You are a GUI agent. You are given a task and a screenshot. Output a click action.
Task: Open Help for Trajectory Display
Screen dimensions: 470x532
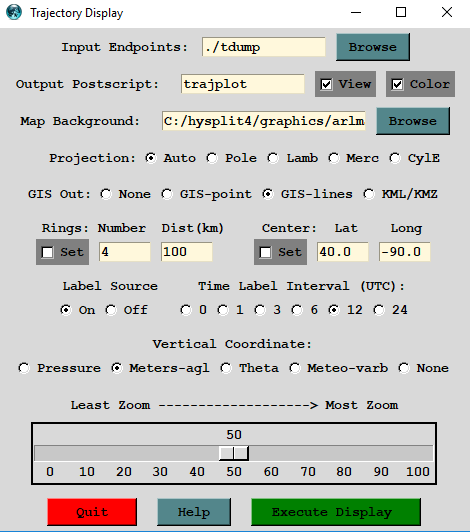[x=194, y=512]
